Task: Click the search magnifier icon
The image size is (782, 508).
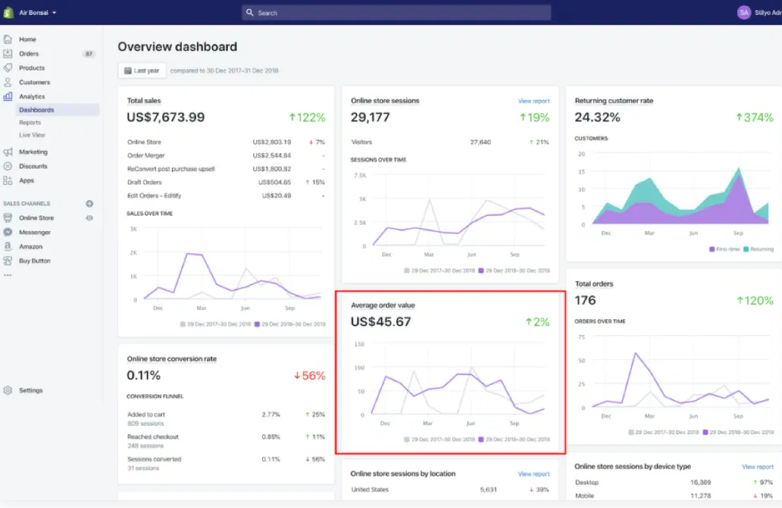Action: click(250, 12)
